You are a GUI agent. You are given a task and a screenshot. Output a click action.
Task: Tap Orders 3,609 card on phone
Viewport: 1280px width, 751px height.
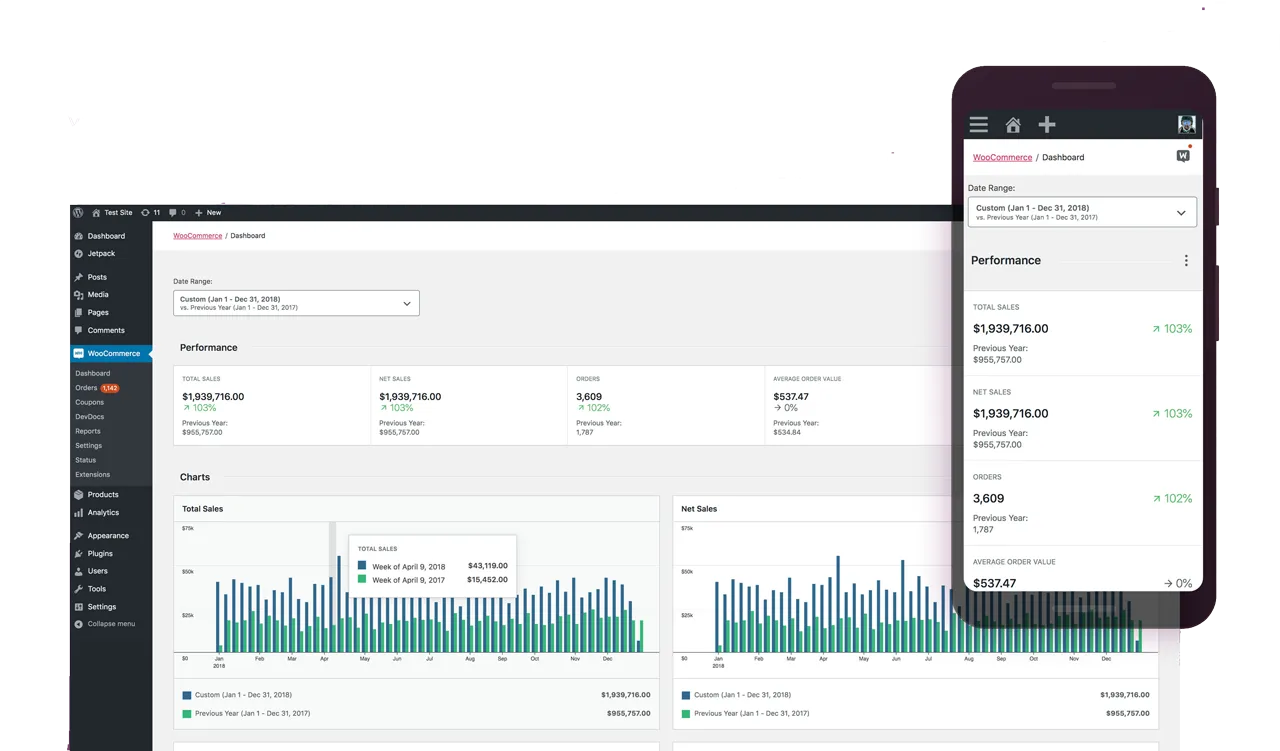[x=1083, y=504]
